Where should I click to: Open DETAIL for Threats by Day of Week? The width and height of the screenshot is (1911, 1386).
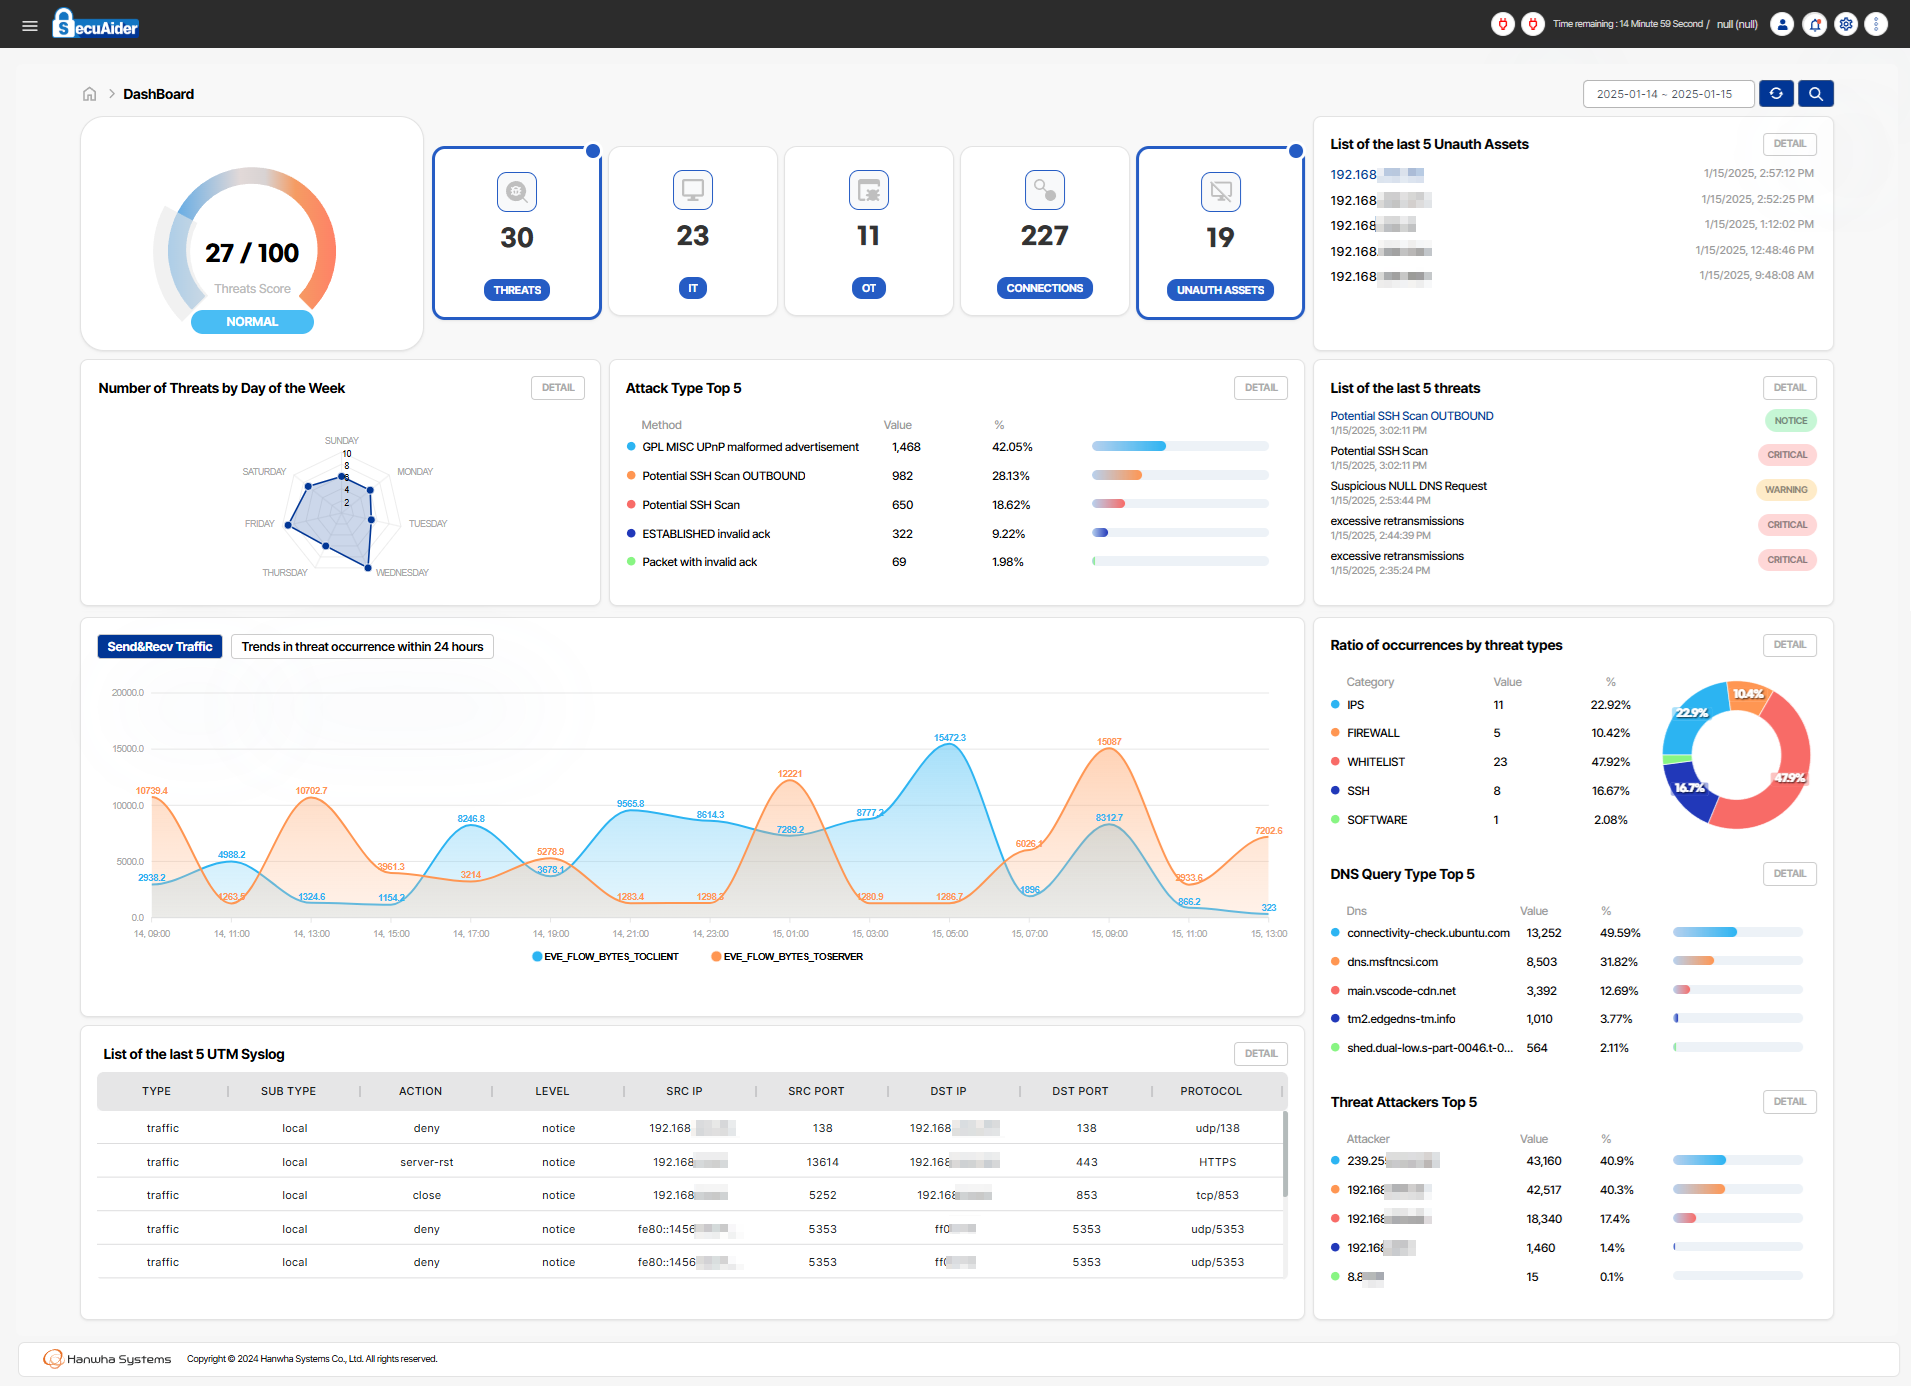pos(558,388)
